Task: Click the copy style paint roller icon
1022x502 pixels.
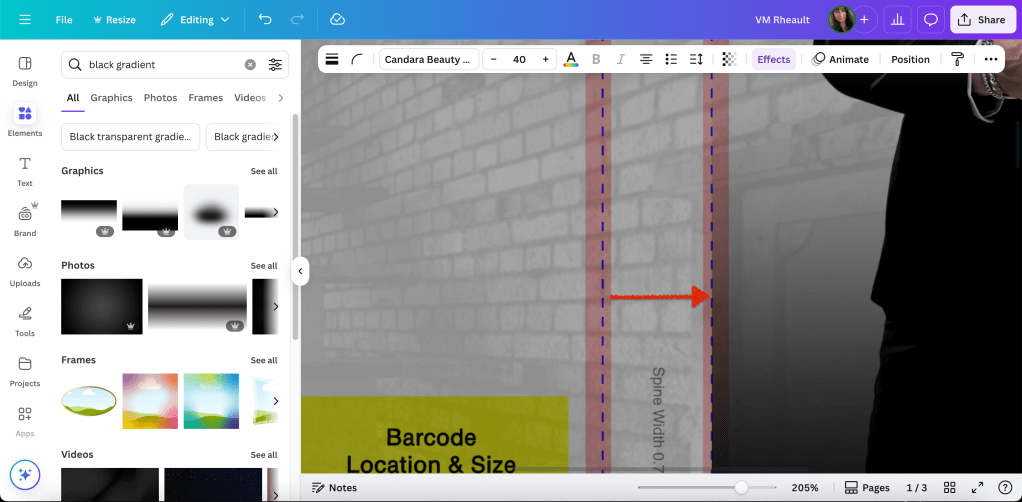Action: (957, 59)
